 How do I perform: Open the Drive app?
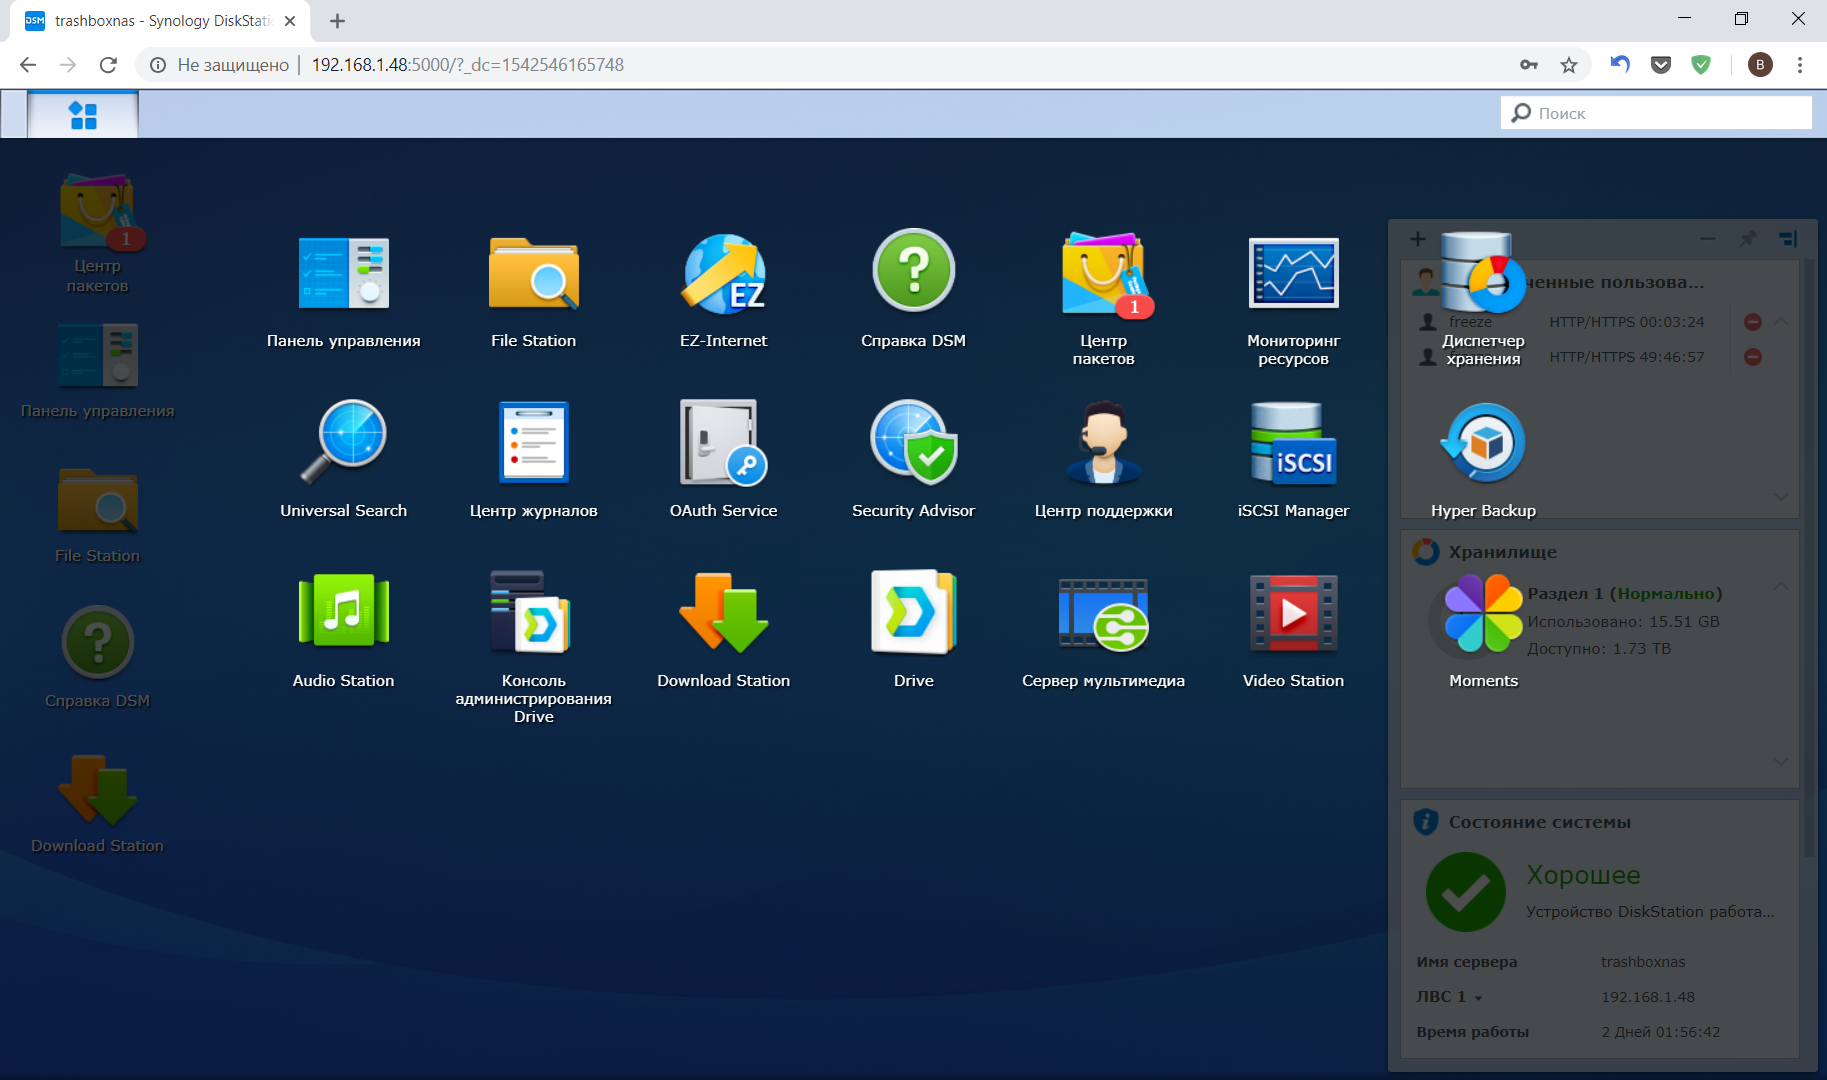coord(913,630)
